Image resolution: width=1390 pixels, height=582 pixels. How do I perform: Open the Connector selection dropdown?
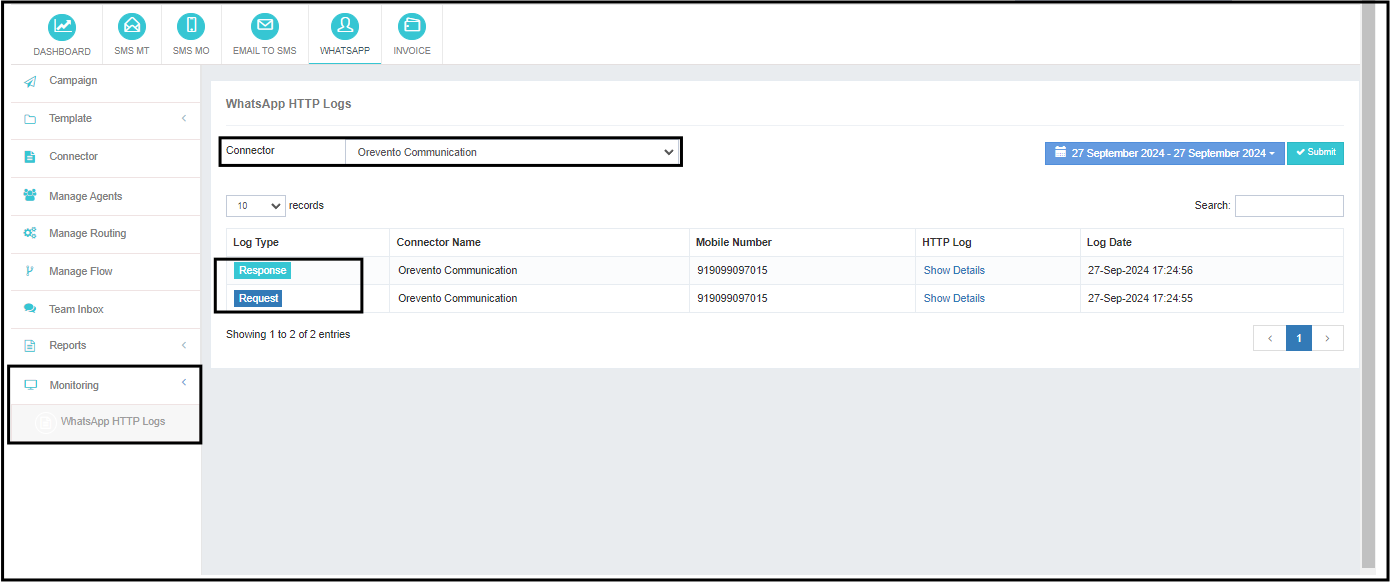coord(513,151)
